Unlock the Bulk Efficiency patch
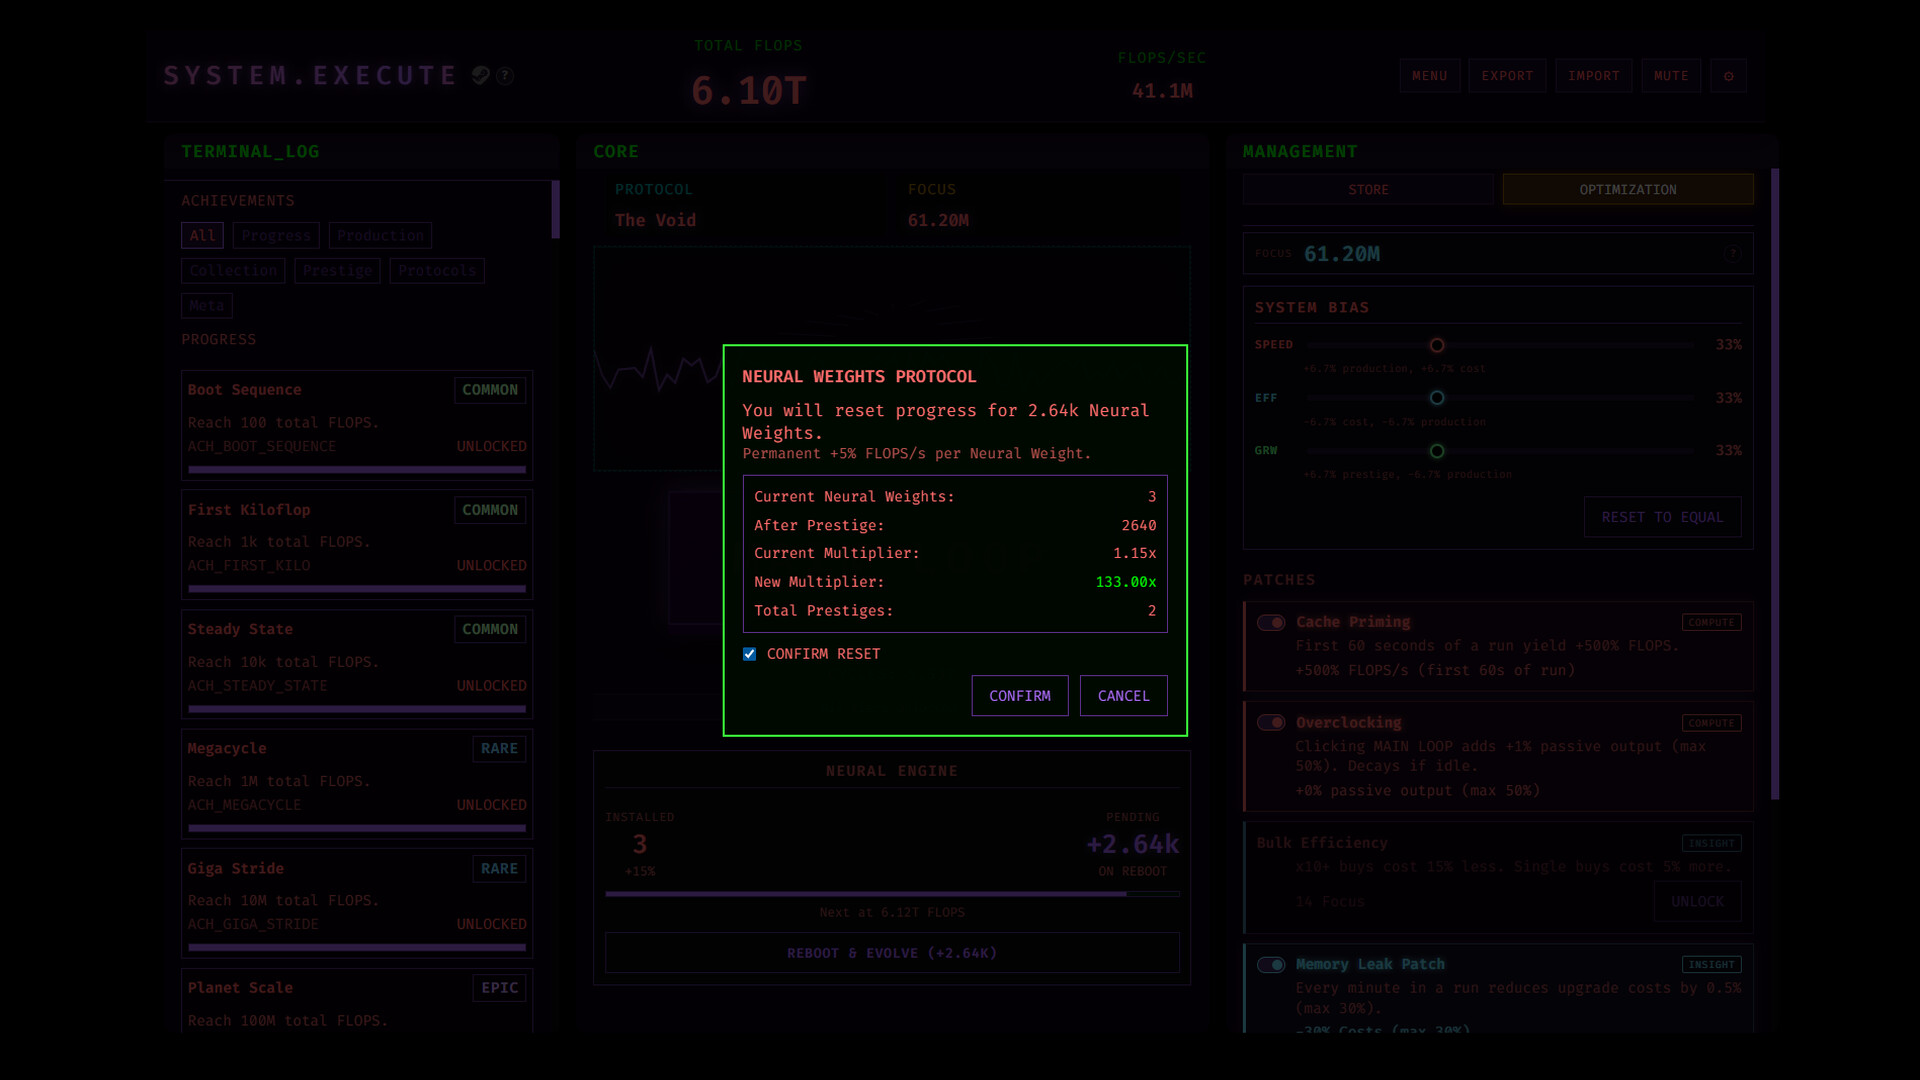The width and height of the screenshot is (1920, 1080). point(1697,901)
